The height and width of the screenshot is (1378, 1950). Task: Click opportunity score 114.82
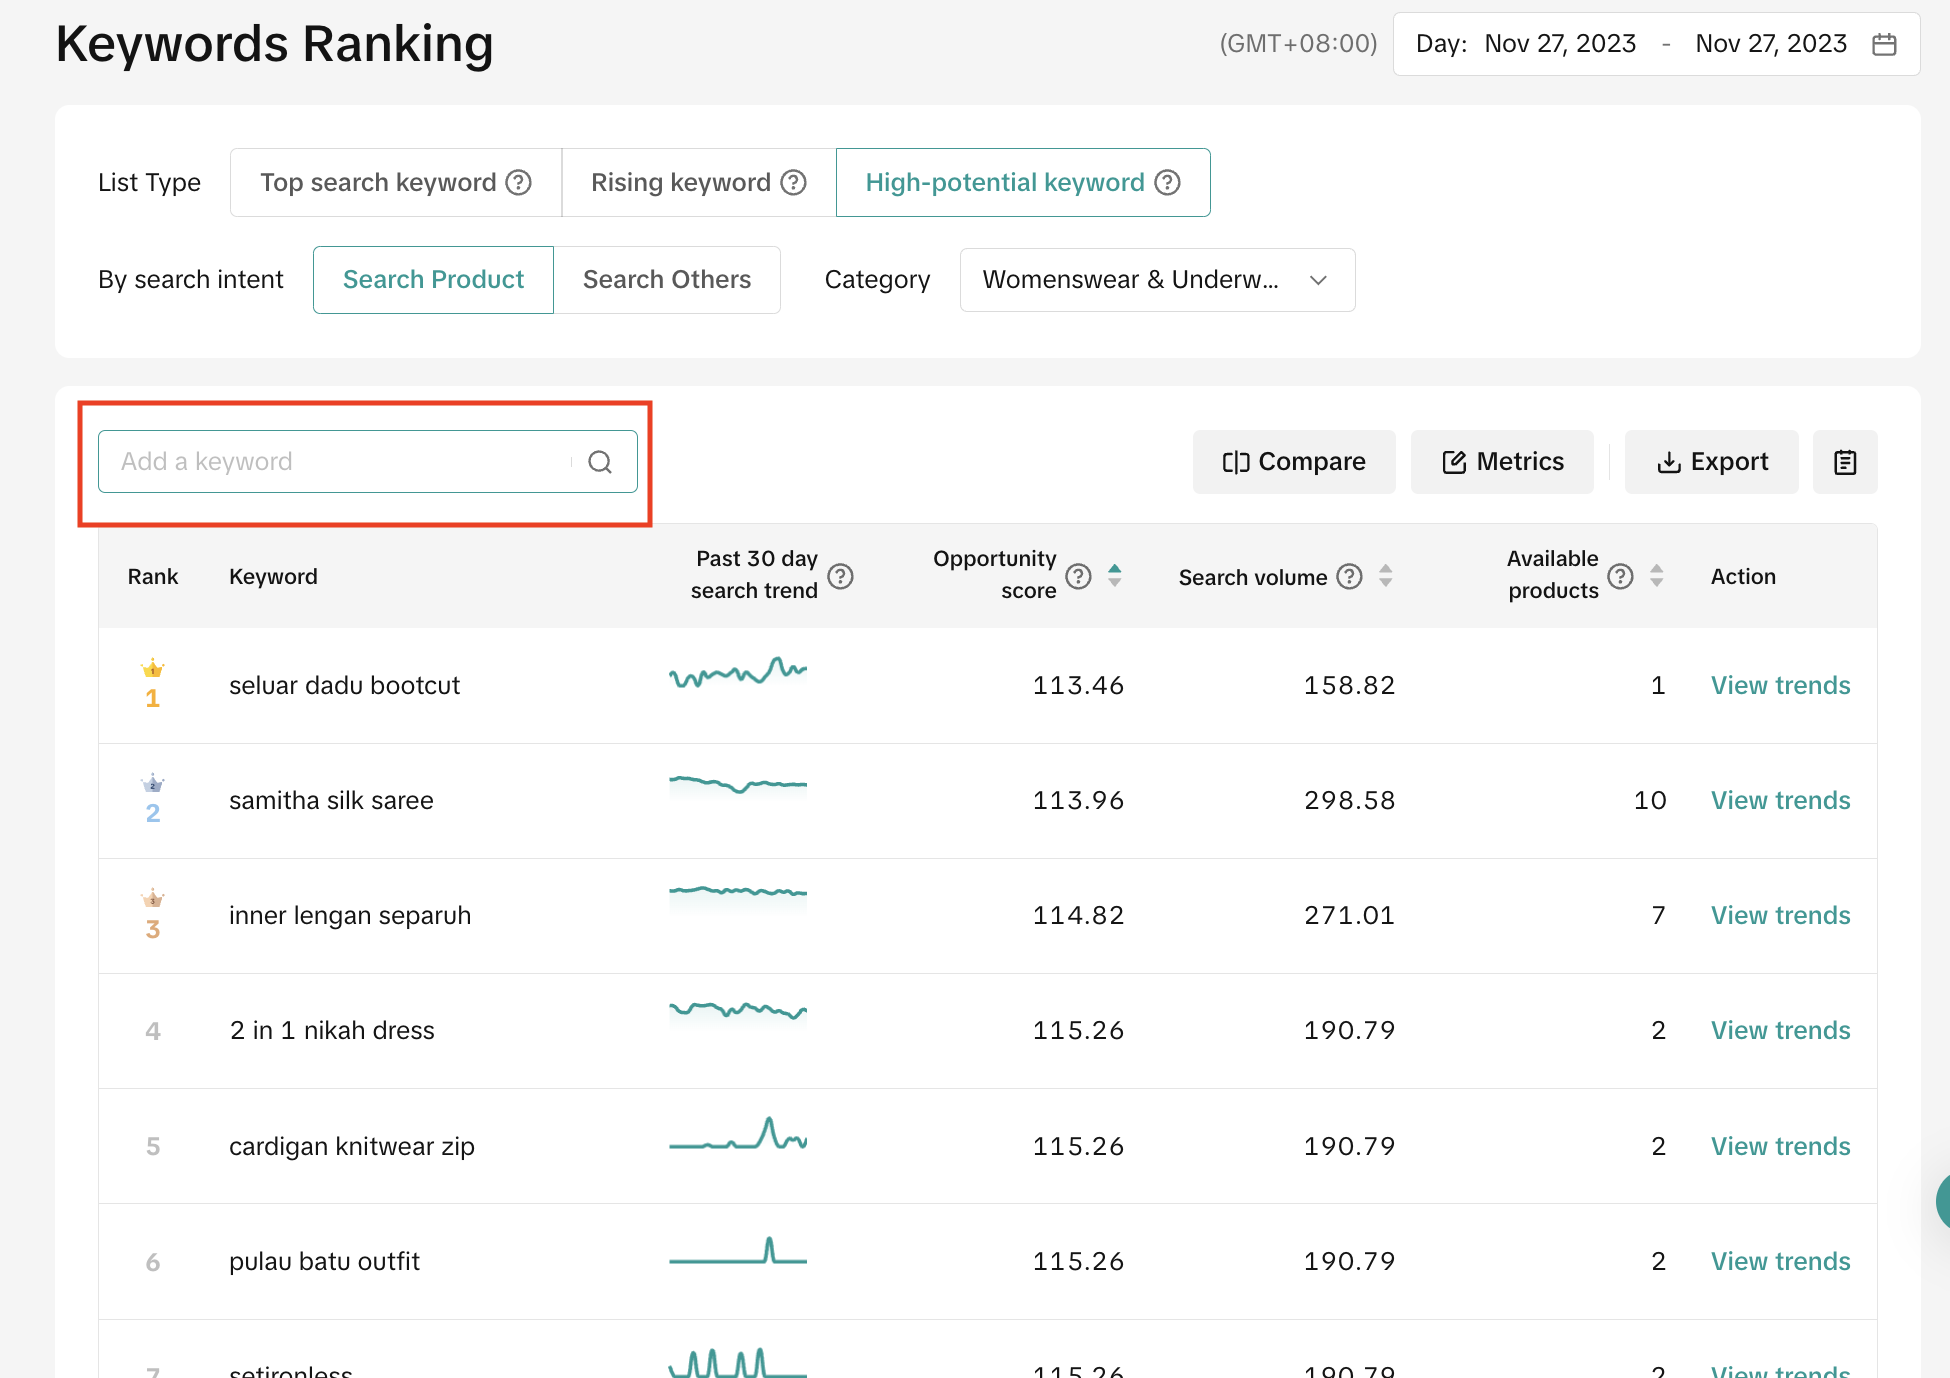[1078, 915]
